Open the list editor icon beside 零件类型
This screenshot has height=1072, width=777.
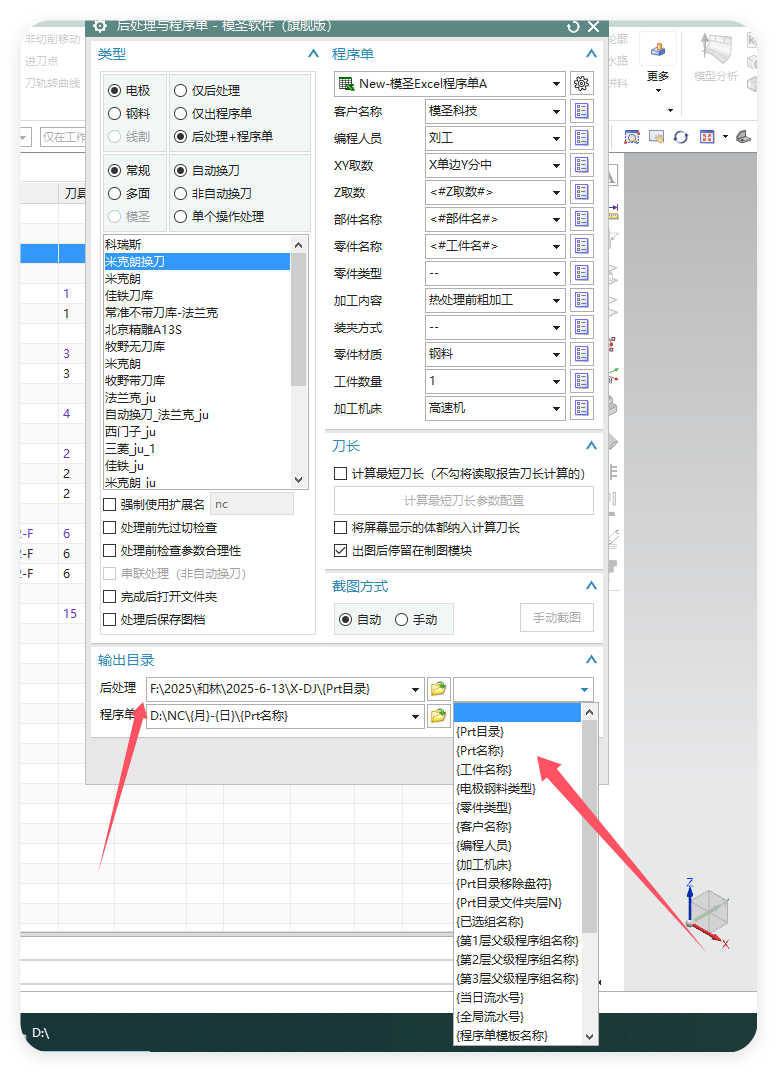click(582, 273)
